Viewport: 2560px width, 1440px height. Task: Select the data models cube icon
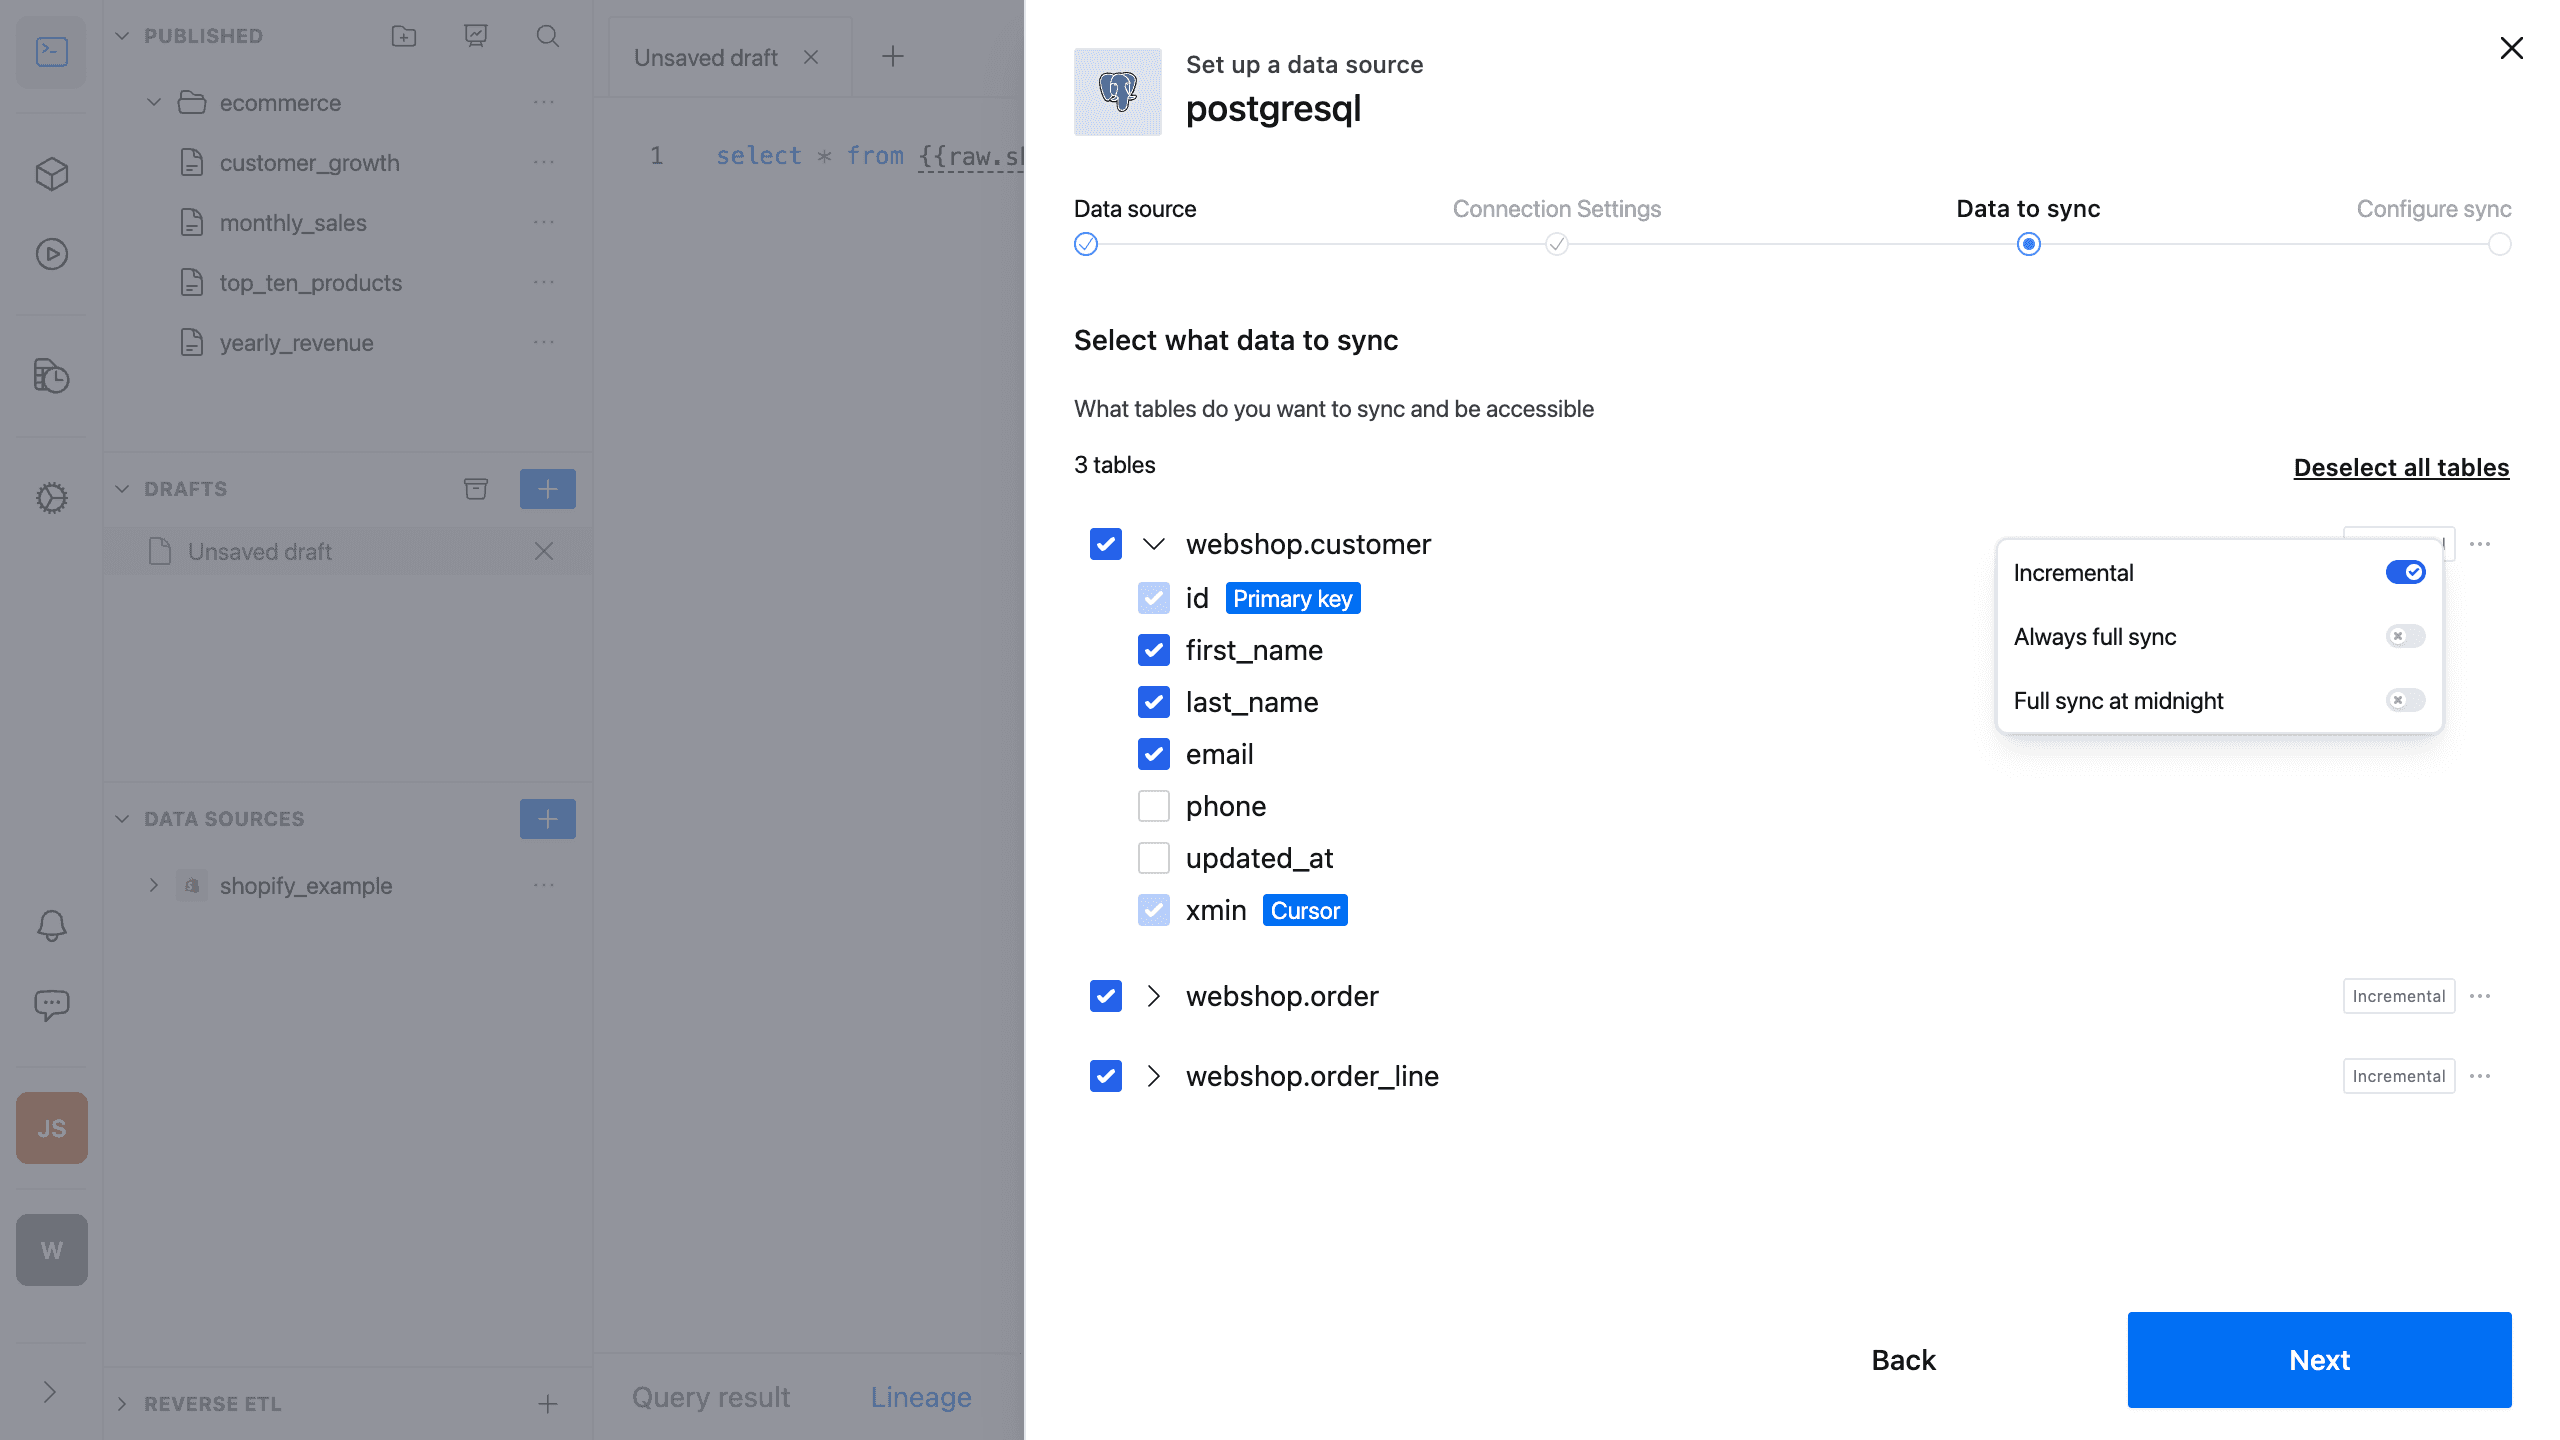tap(51, 173)
